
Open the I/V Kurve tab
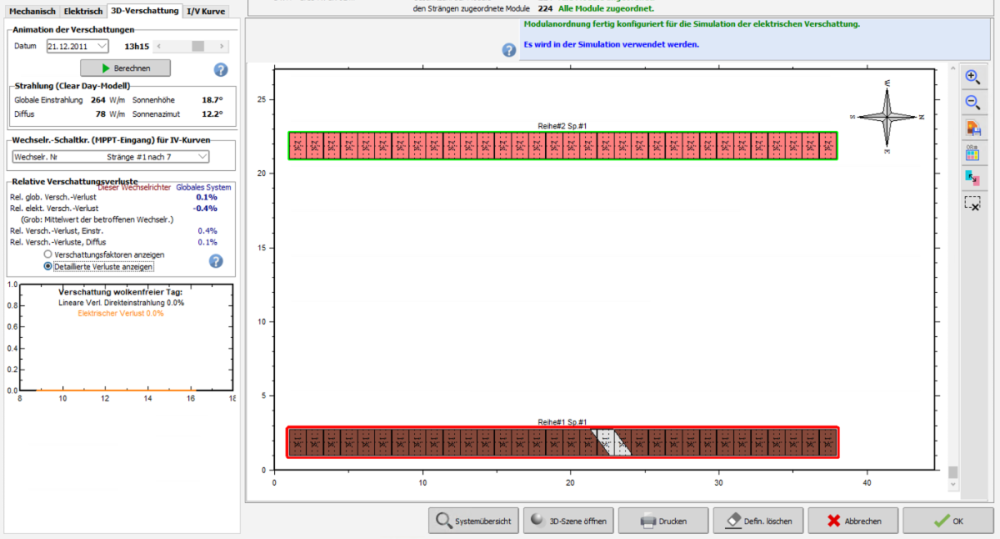[208, 11]
